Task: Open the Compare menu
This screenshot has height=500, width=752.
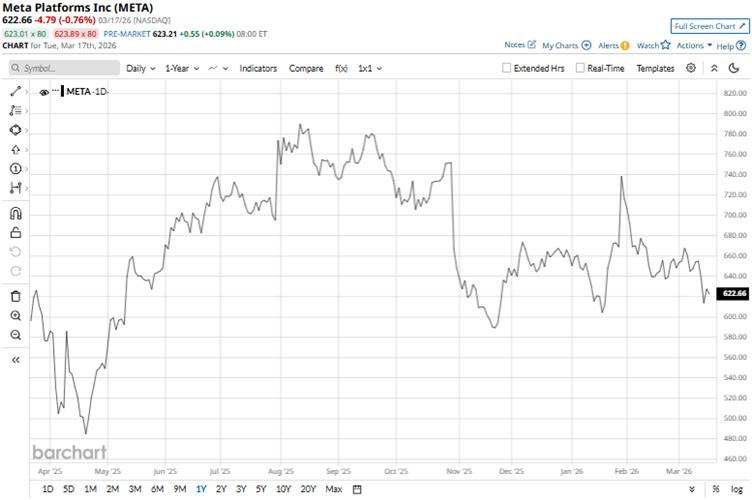Action: coord(306,69)
